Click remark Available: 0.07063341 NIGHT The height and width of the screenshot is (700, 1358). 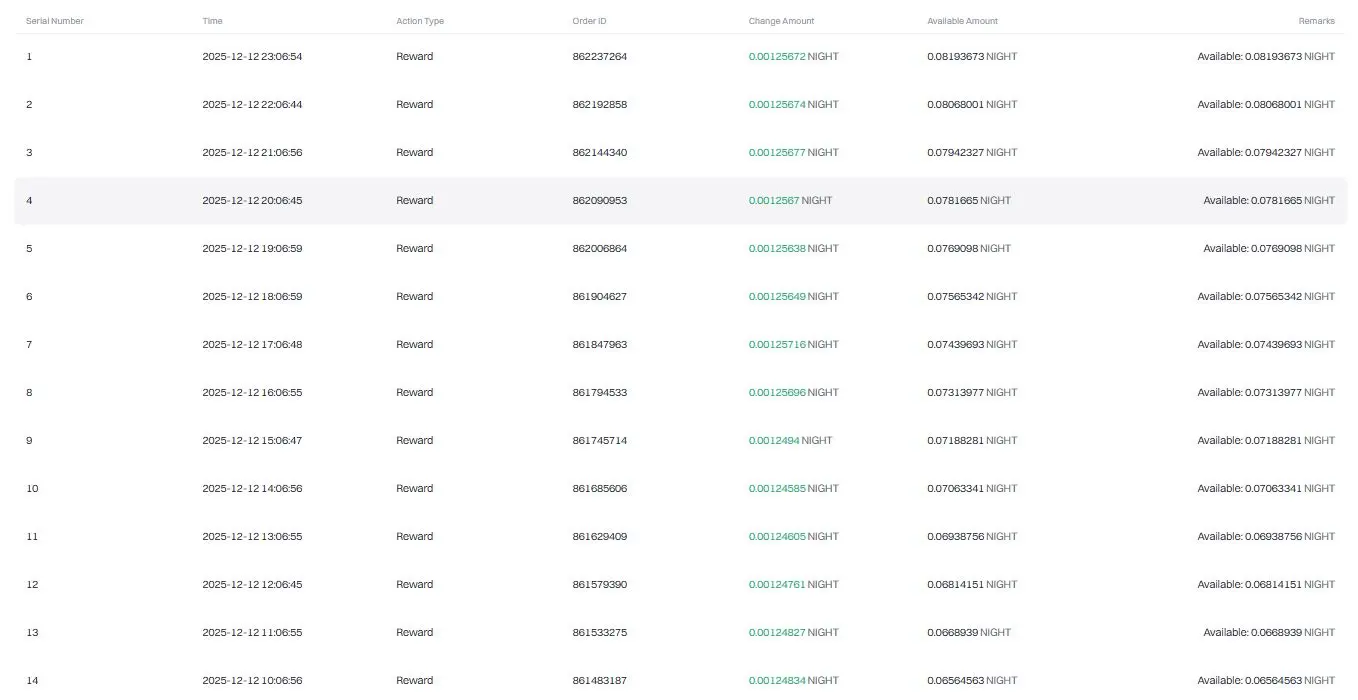coord(1266,489)
